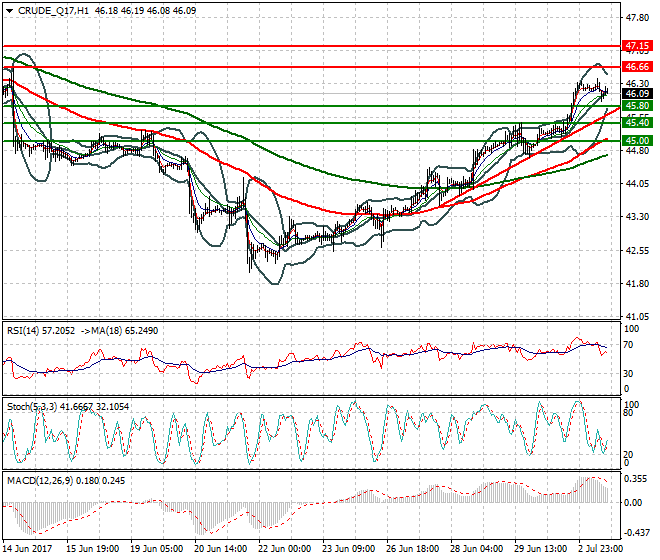
Task: Click the 2 Jul 23:00 time label
Action: tap(600, 549)
